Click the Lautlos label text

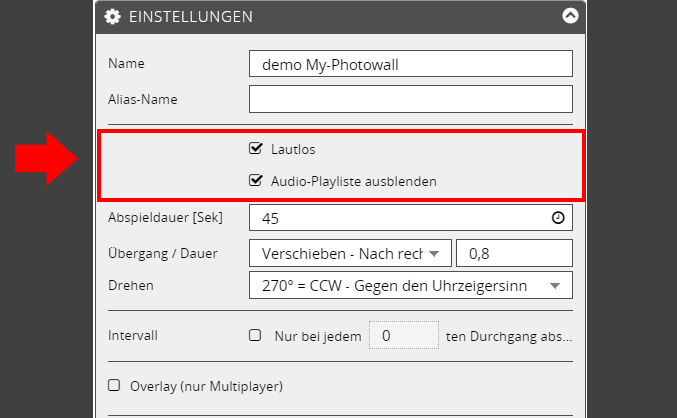tap(293, 149)
